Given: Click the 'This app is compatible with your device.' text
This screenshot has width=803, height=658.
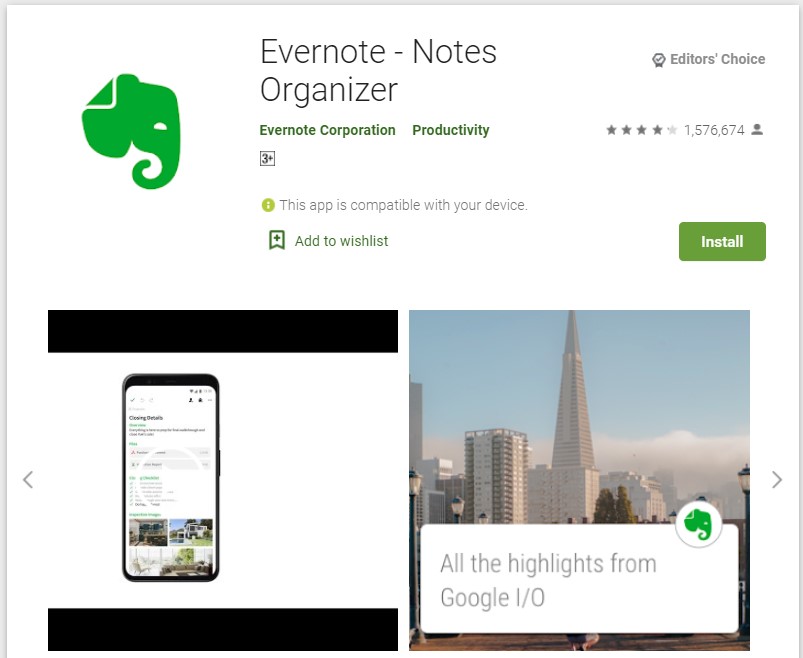Looking at the screenshot, I should [404, 205].
